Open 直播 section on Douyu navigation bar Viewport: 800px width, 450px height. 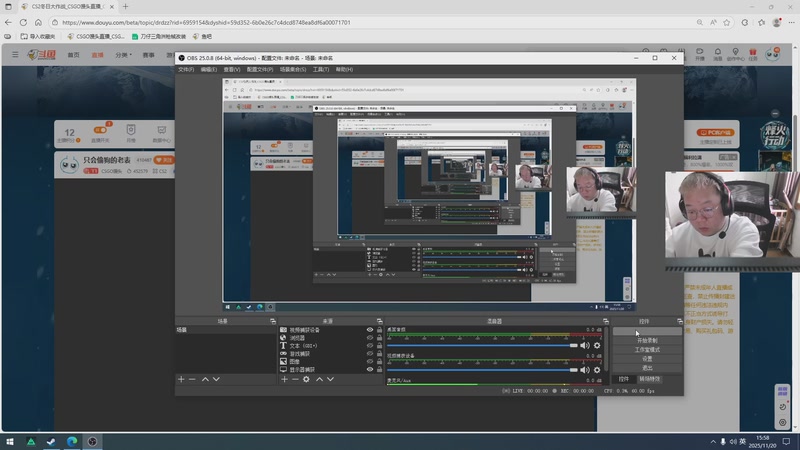97,55
